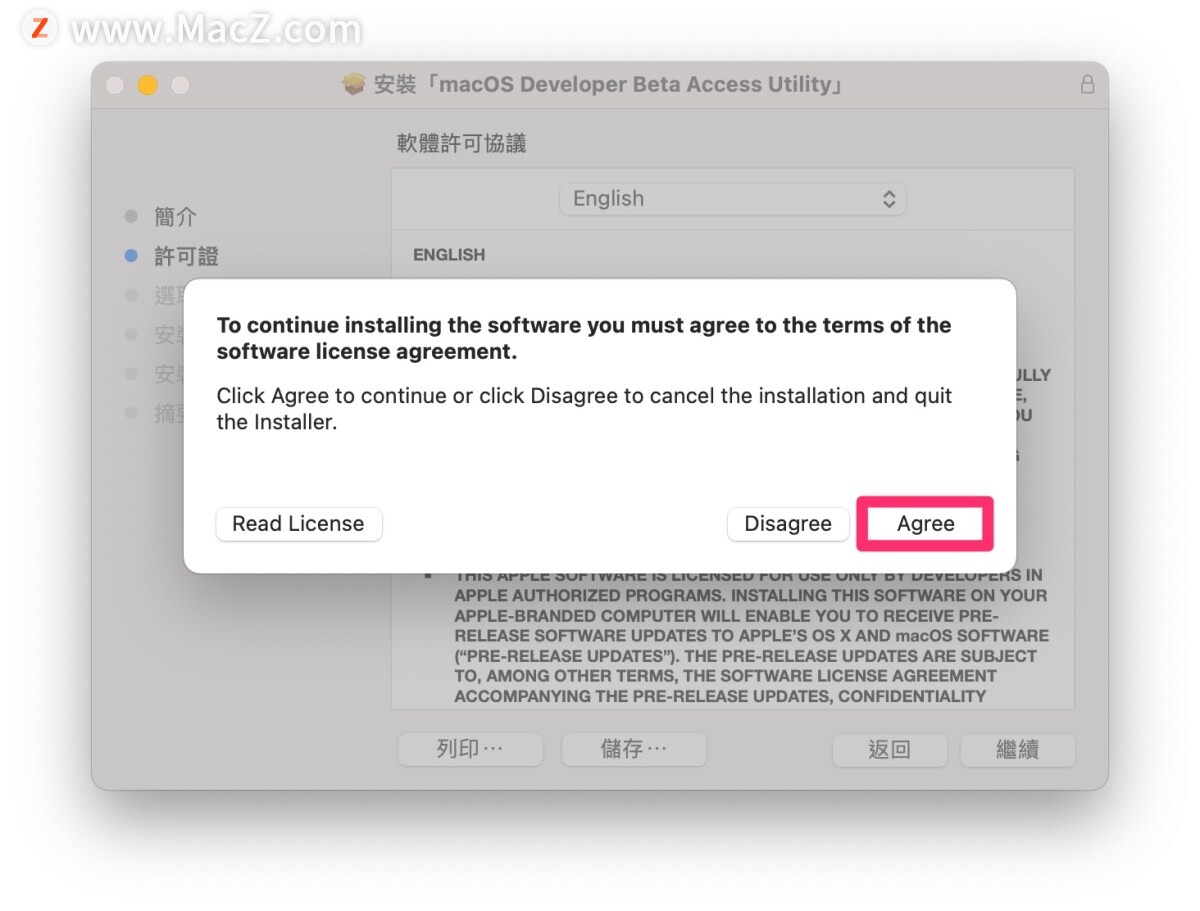Click the 儲存 save button
This screenshot has width=1200, height=911.
tap(634, 749)
